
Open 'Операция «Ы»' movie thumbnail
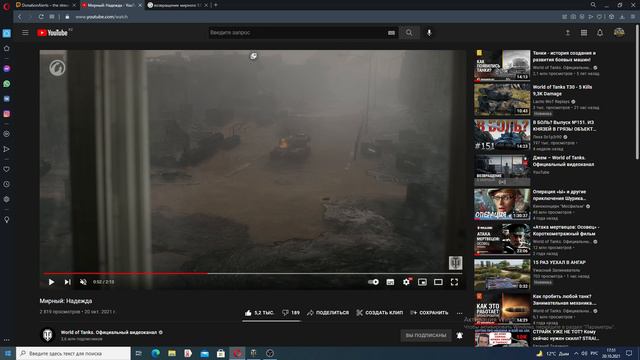(x=502, y=204)
